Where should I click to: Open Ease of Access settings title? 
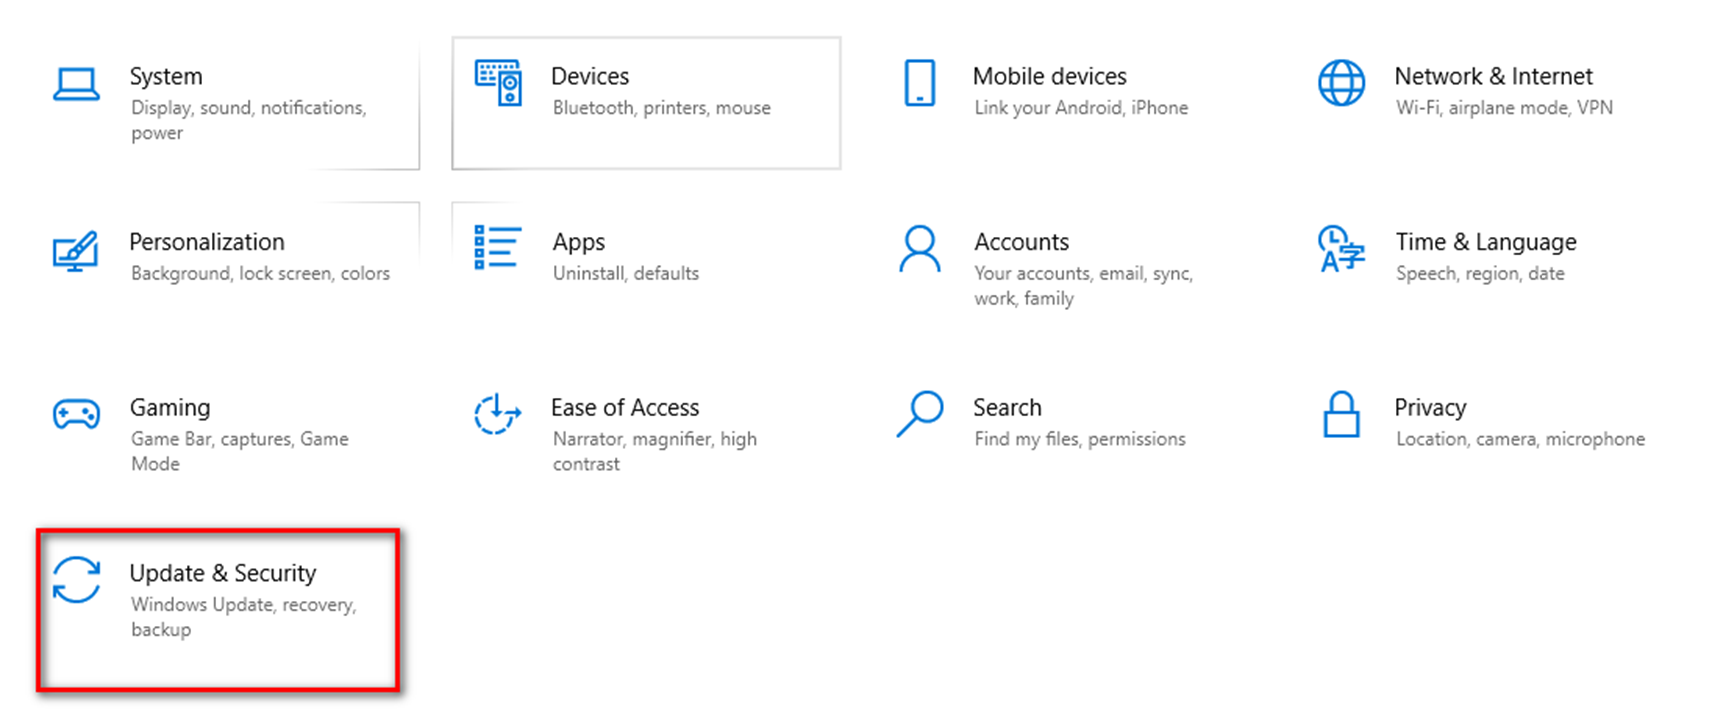[625, 408]
